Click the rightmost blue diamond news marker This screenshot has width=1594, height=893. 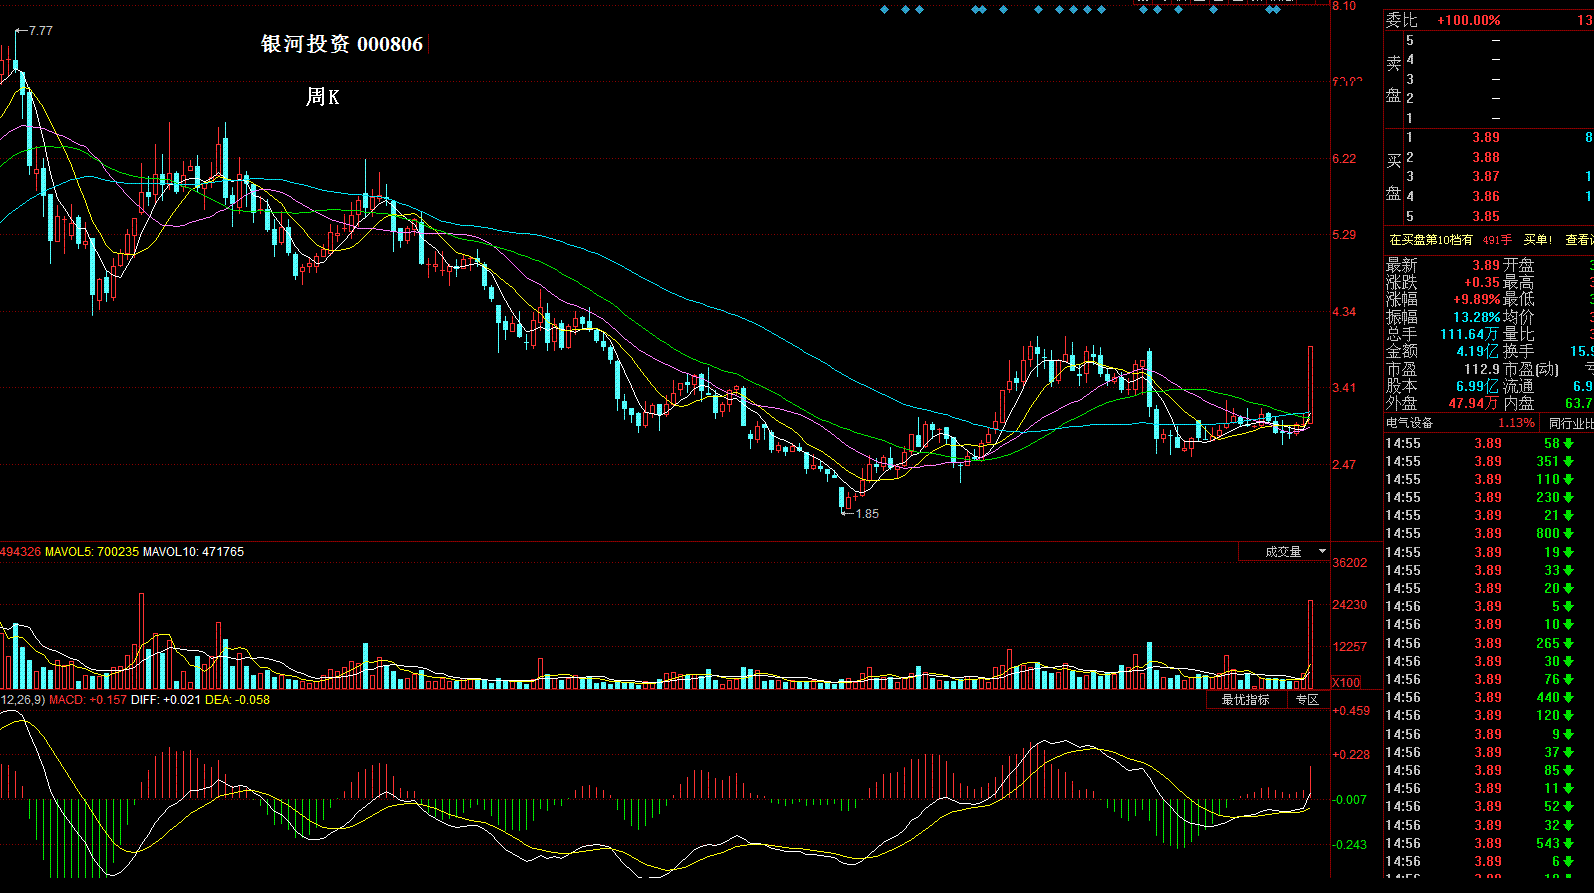(x=1276, y=10)
